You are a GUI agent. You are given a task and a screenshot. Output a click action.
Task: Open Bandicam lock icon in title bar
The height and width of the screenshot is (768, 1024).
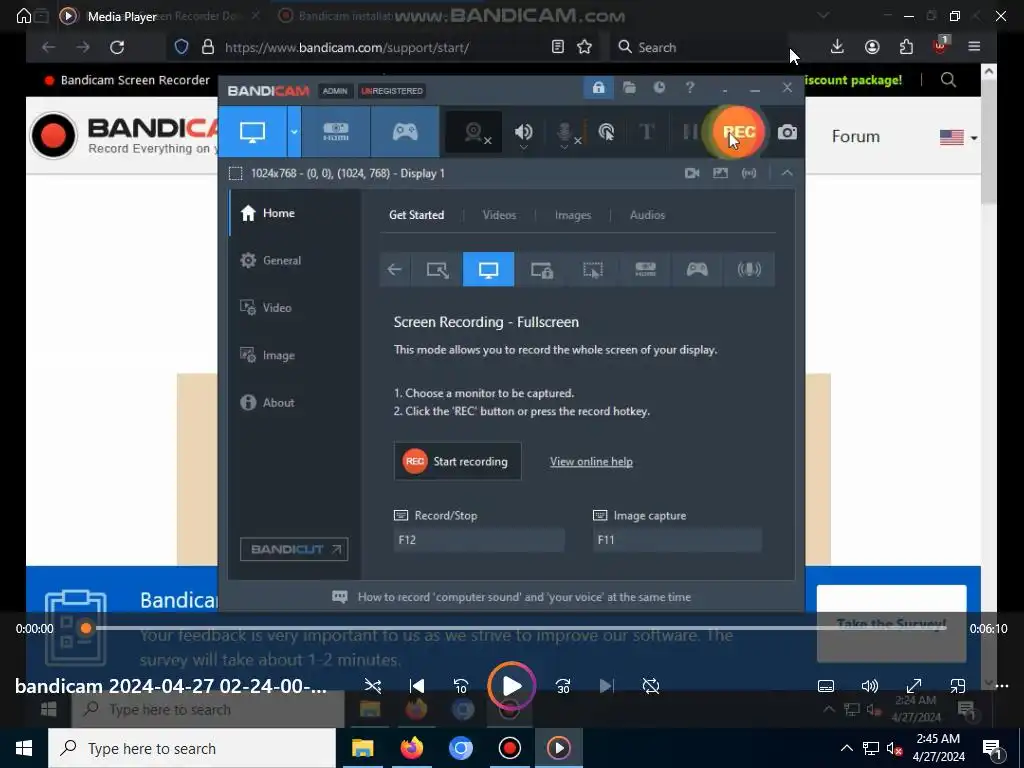598,88
